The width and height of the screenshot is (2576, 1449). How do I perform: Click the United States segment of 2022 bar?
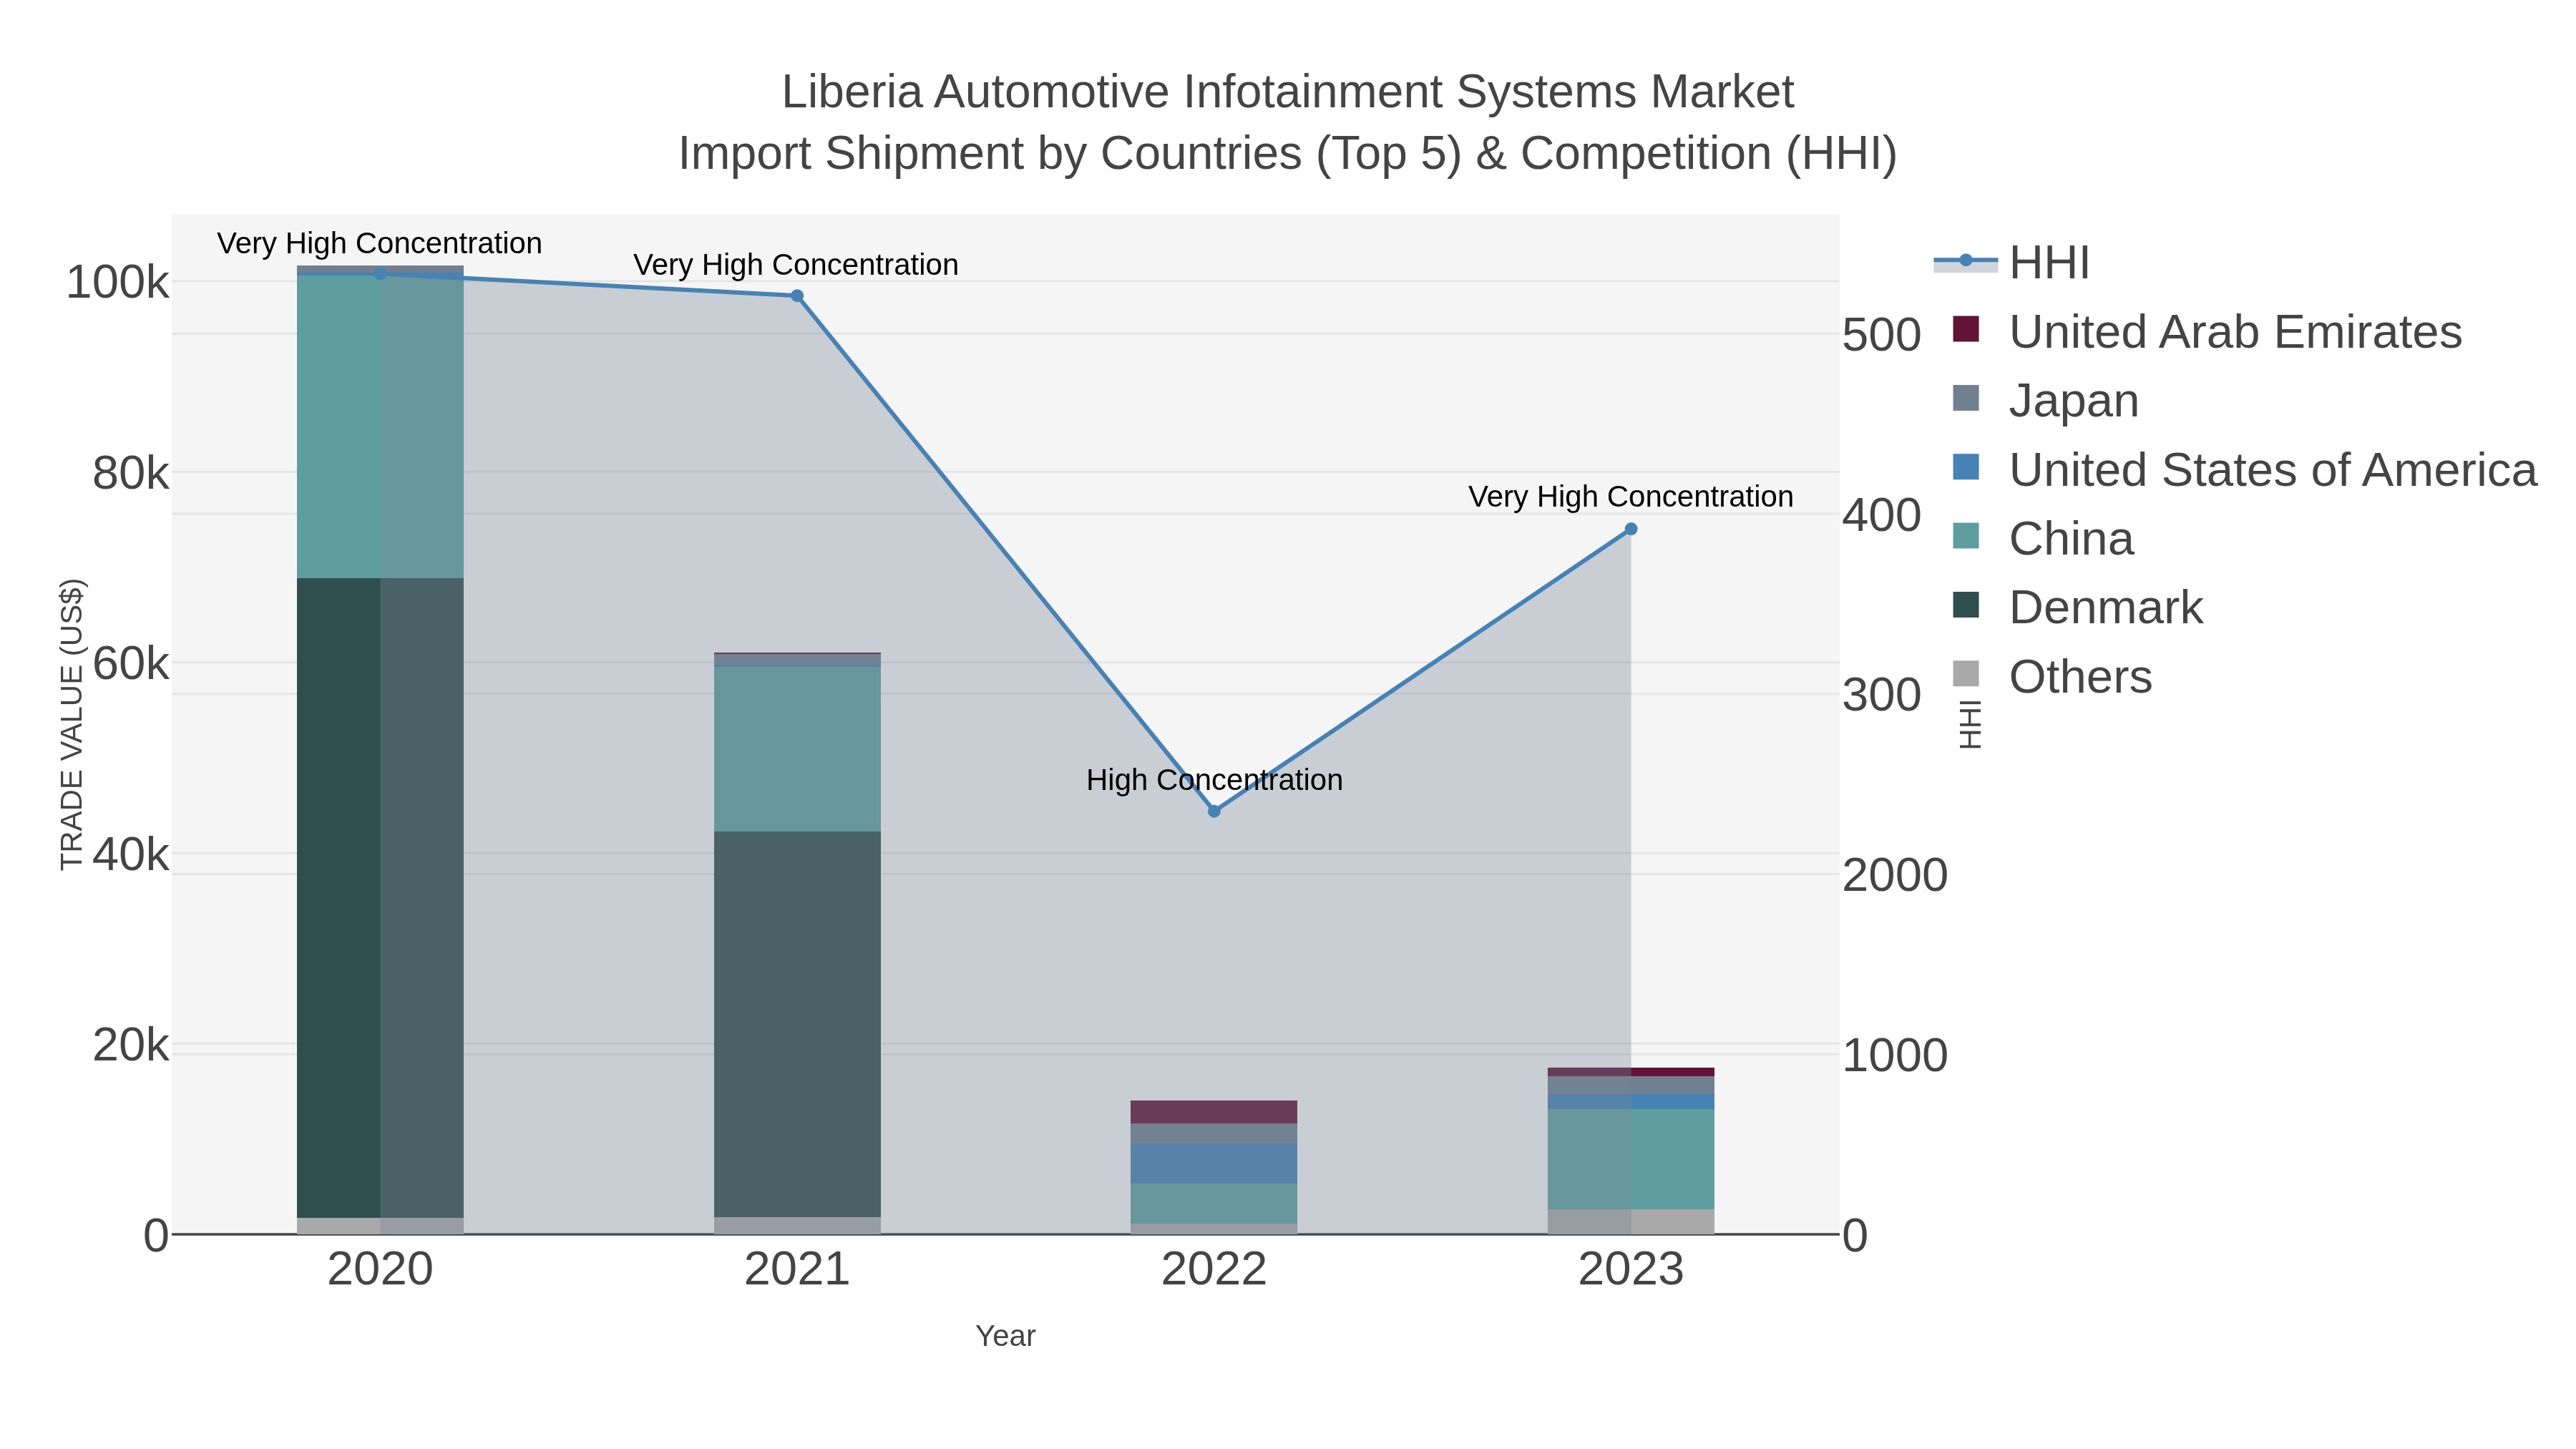point(1214,1164)
